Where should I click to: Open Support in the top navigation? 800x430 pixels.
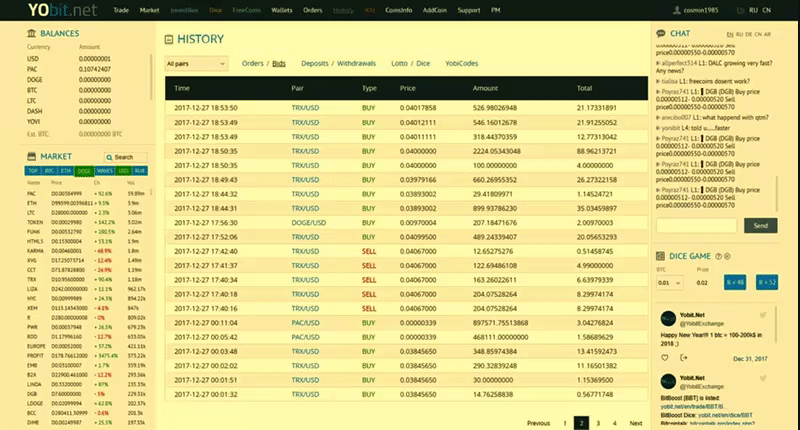click(x=468, y=10)
